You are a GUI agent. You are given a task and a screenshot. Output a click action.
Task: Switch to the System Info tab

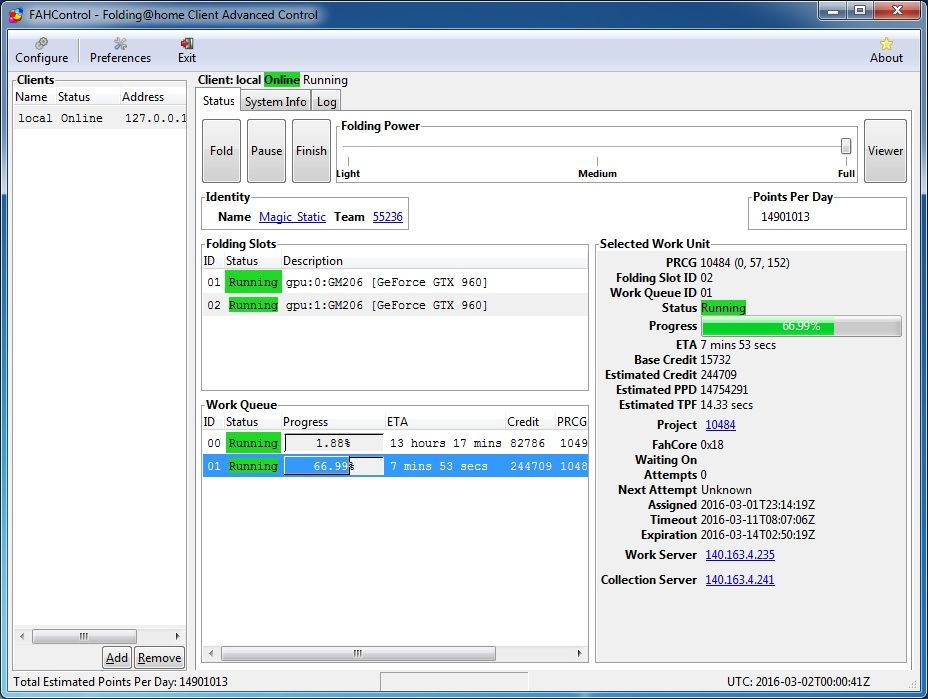pos(276,101)
